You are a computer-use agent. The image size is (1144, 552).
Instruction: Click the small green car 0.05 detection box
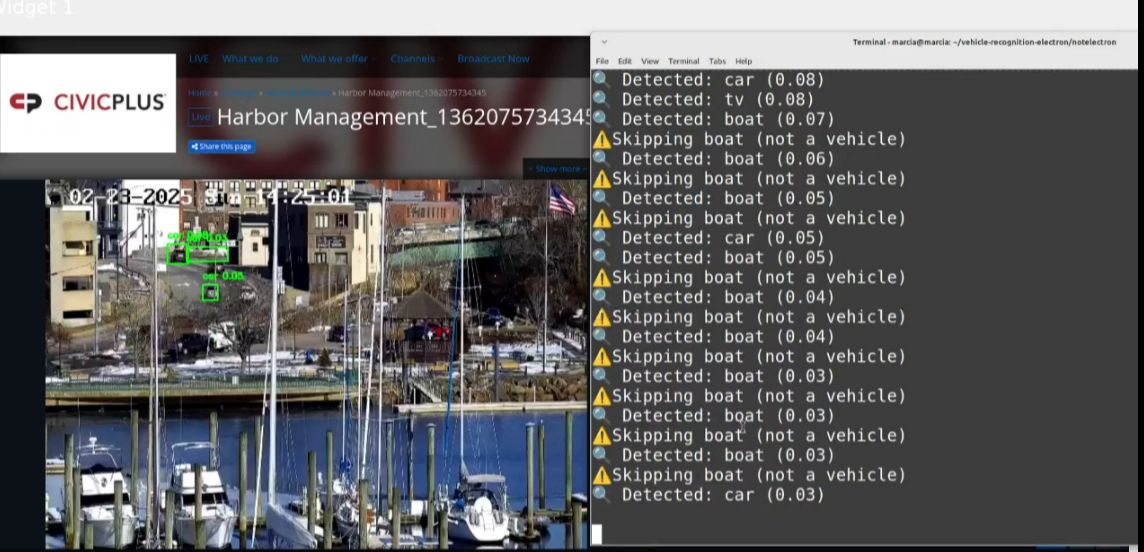(210, 292)
